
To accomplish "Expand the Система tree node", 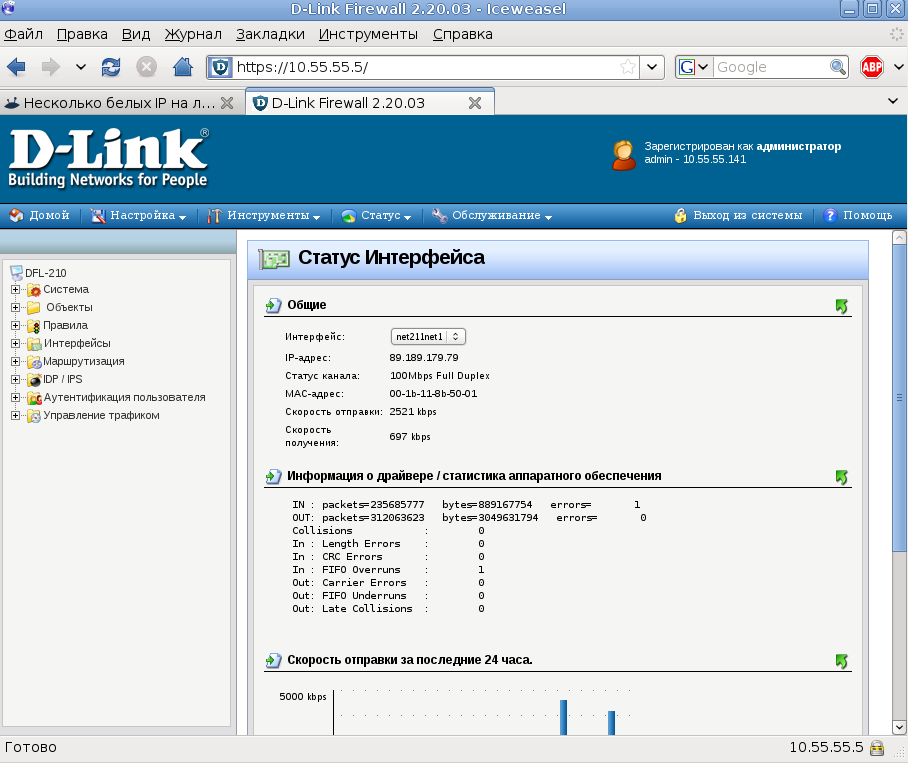I will 16,289.
